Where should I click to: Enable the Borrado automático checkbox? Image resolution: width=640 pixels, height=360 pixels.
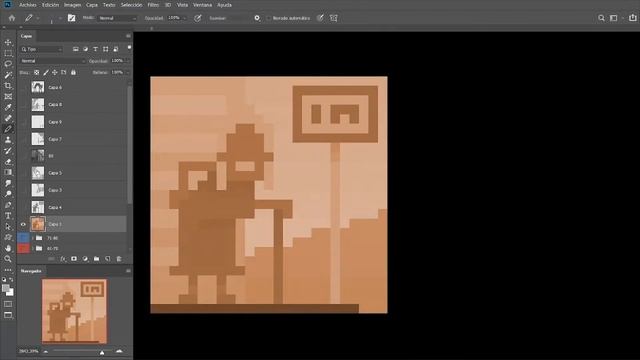click(x=269, y=18)
